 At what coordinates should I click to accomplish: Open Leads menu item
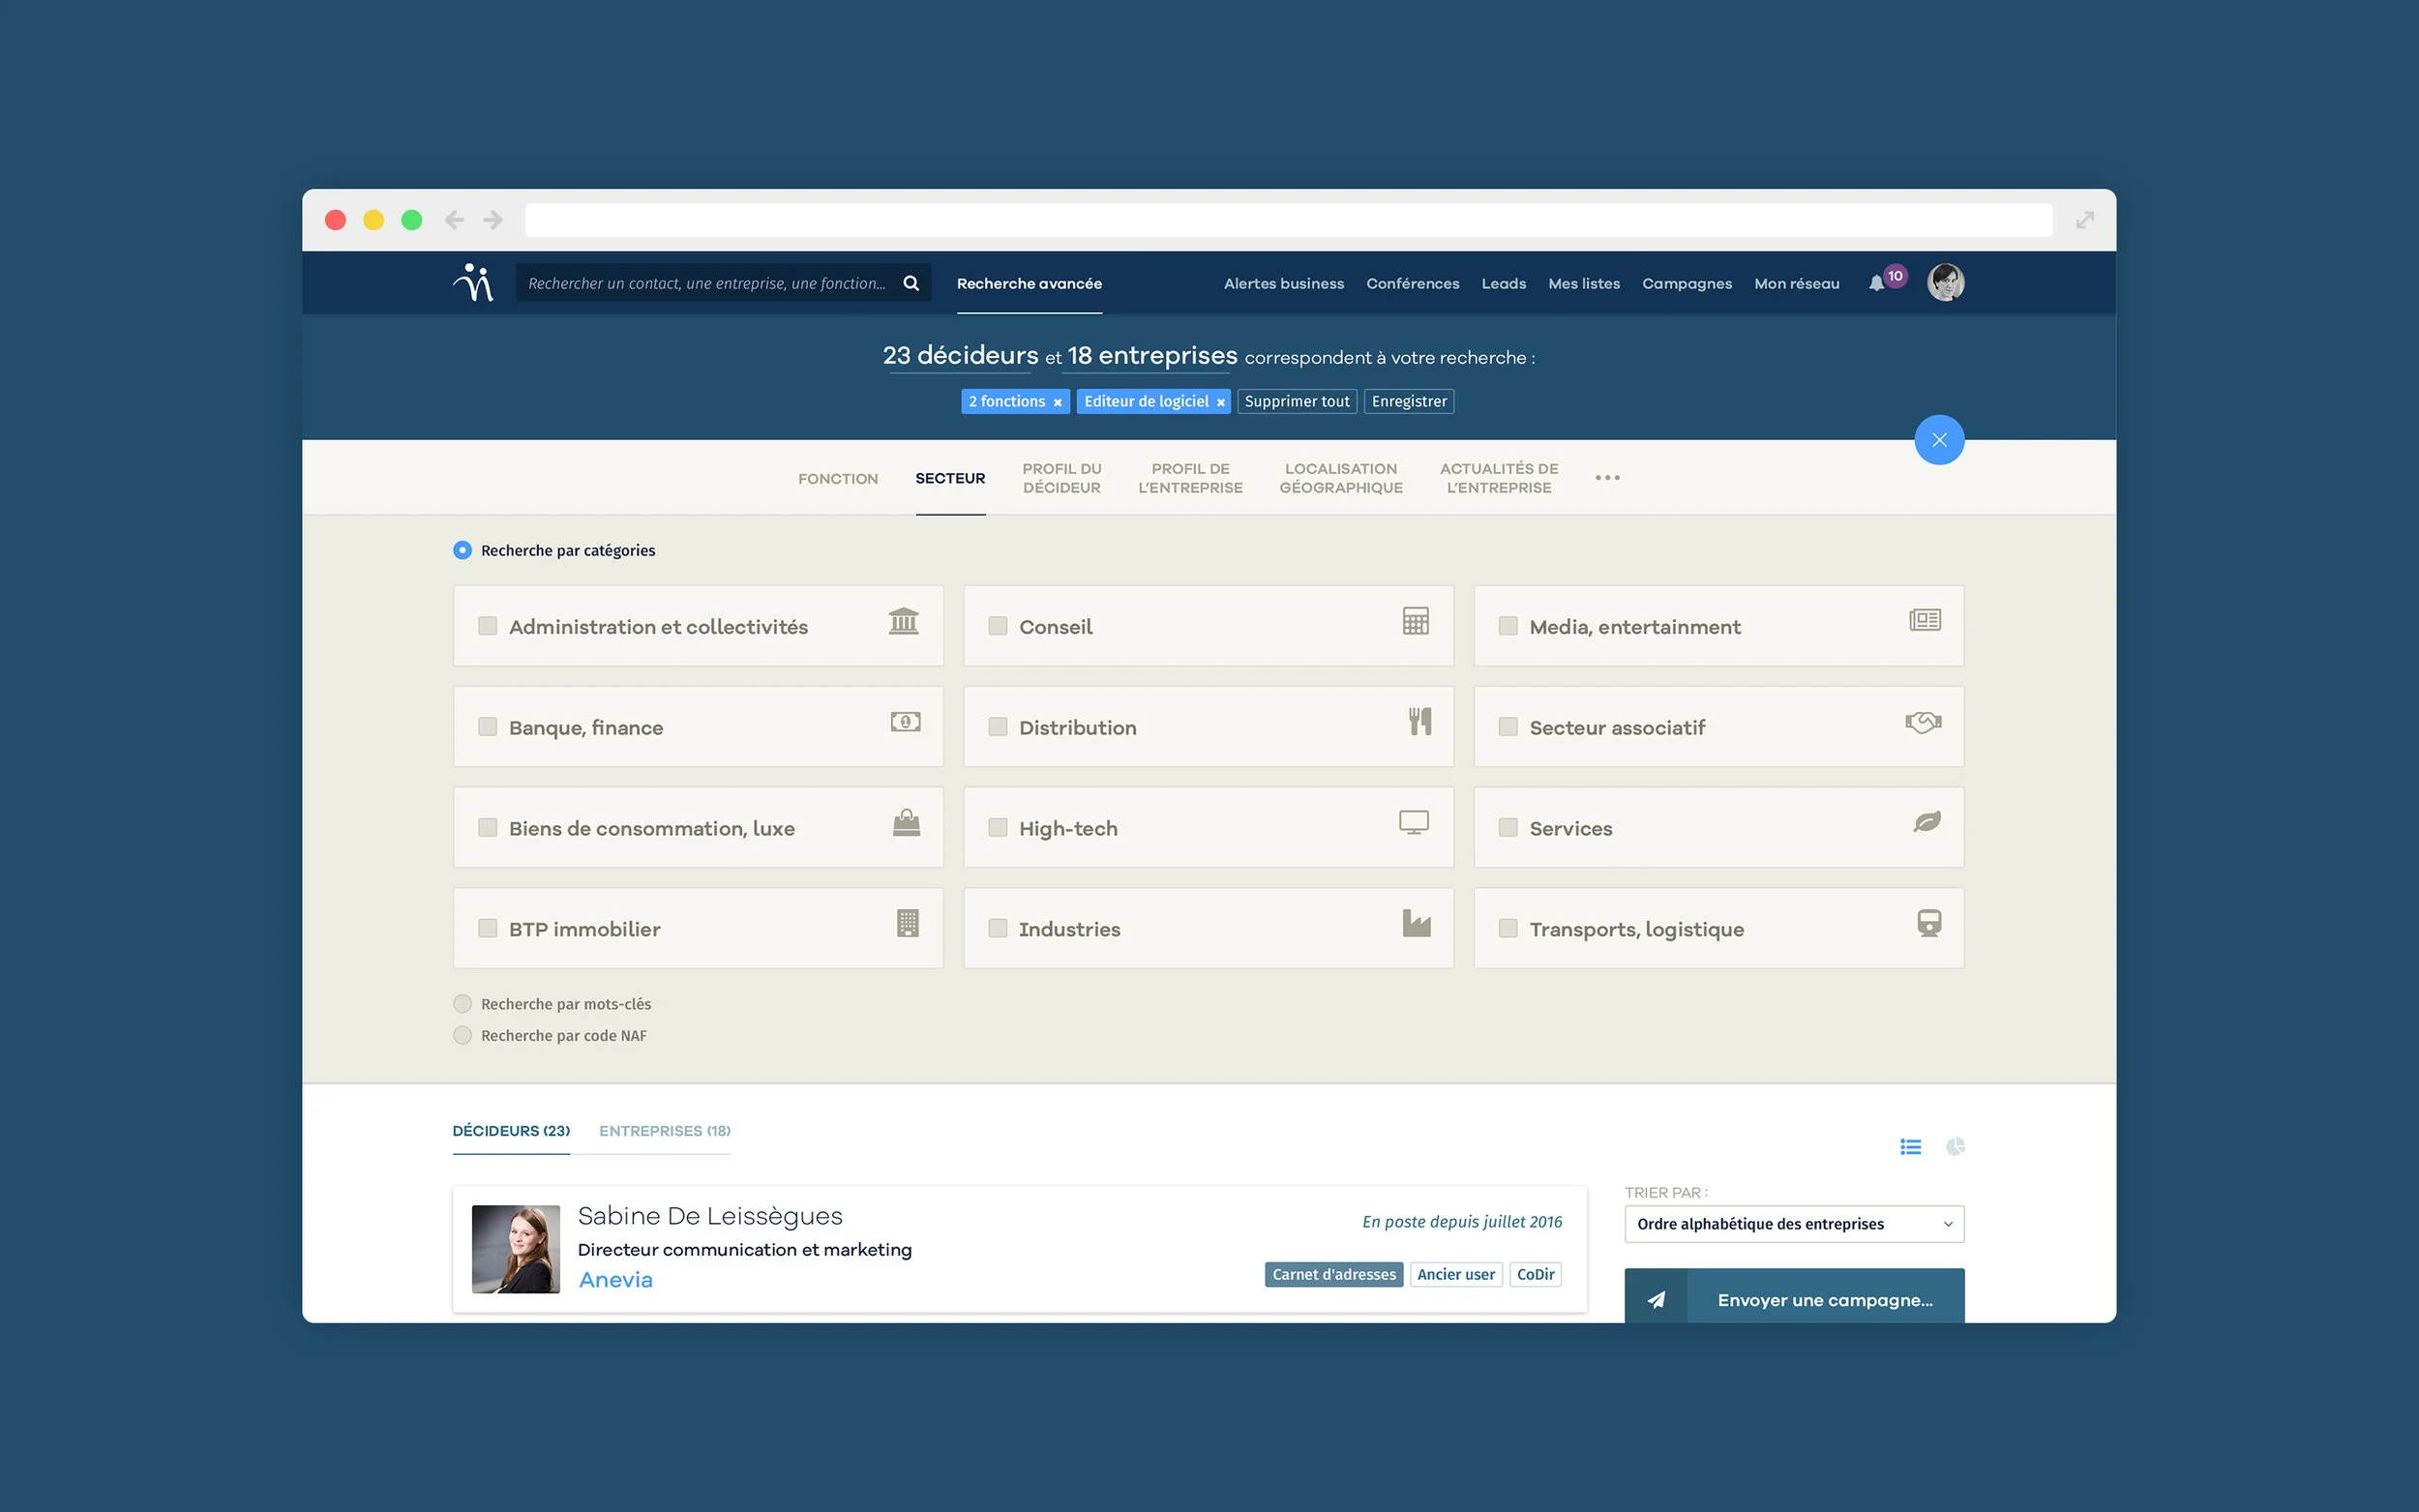1503,284
